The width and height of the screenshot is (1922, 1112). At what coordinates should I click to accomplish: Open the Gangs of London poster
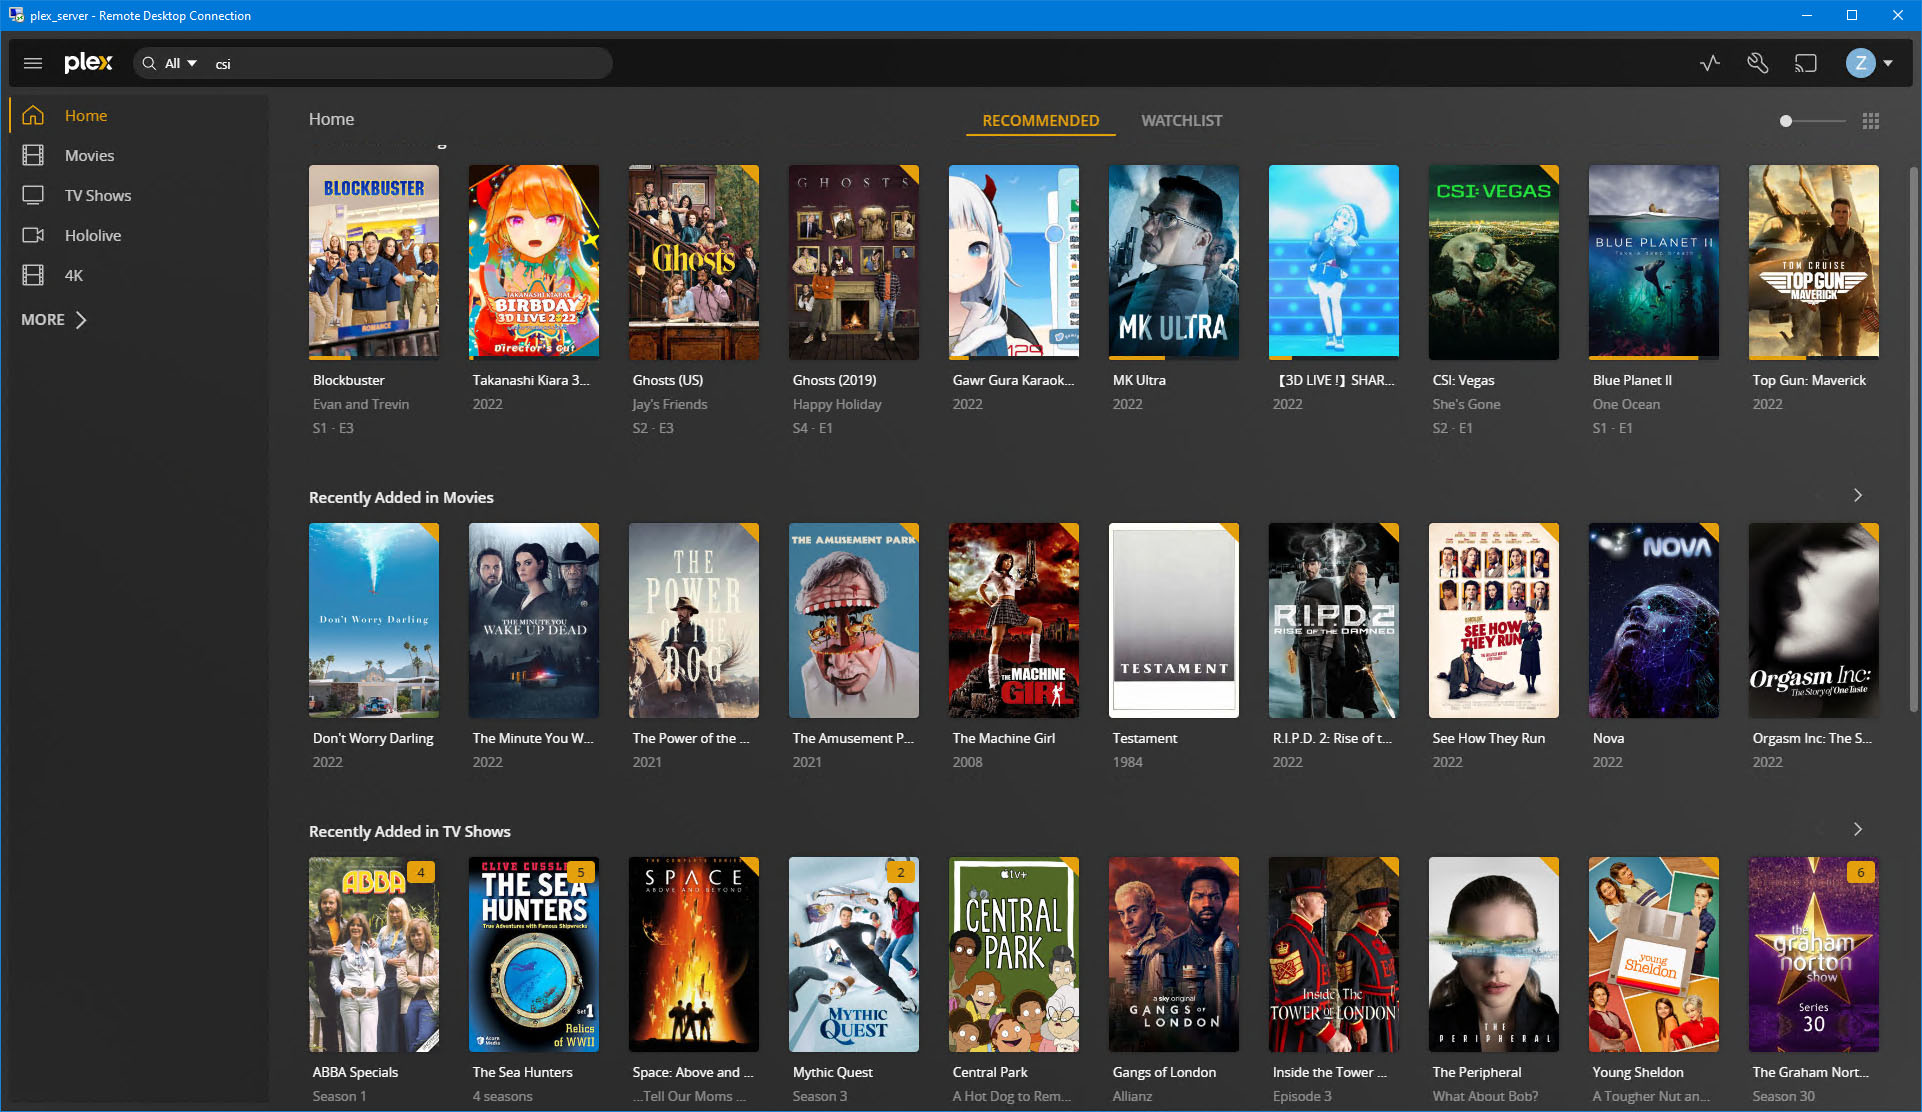pos(1174,954)
